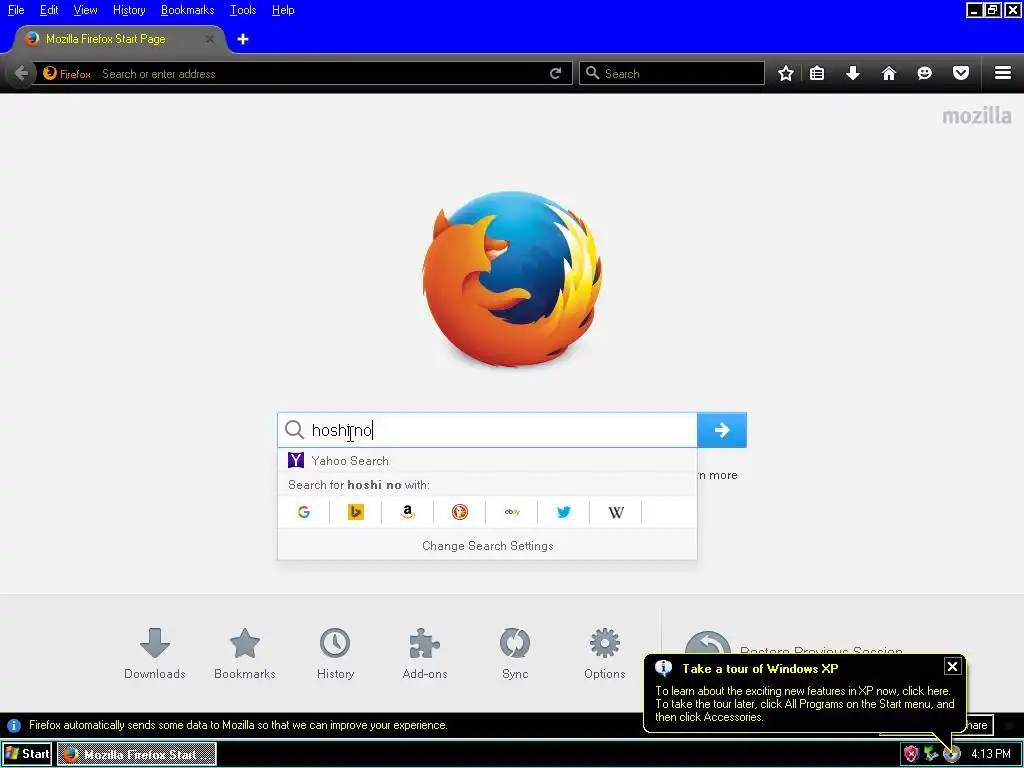The image size is (1024, 768).
Task: Close the Firefox Start Page tab
Action: tap(210, 39)
